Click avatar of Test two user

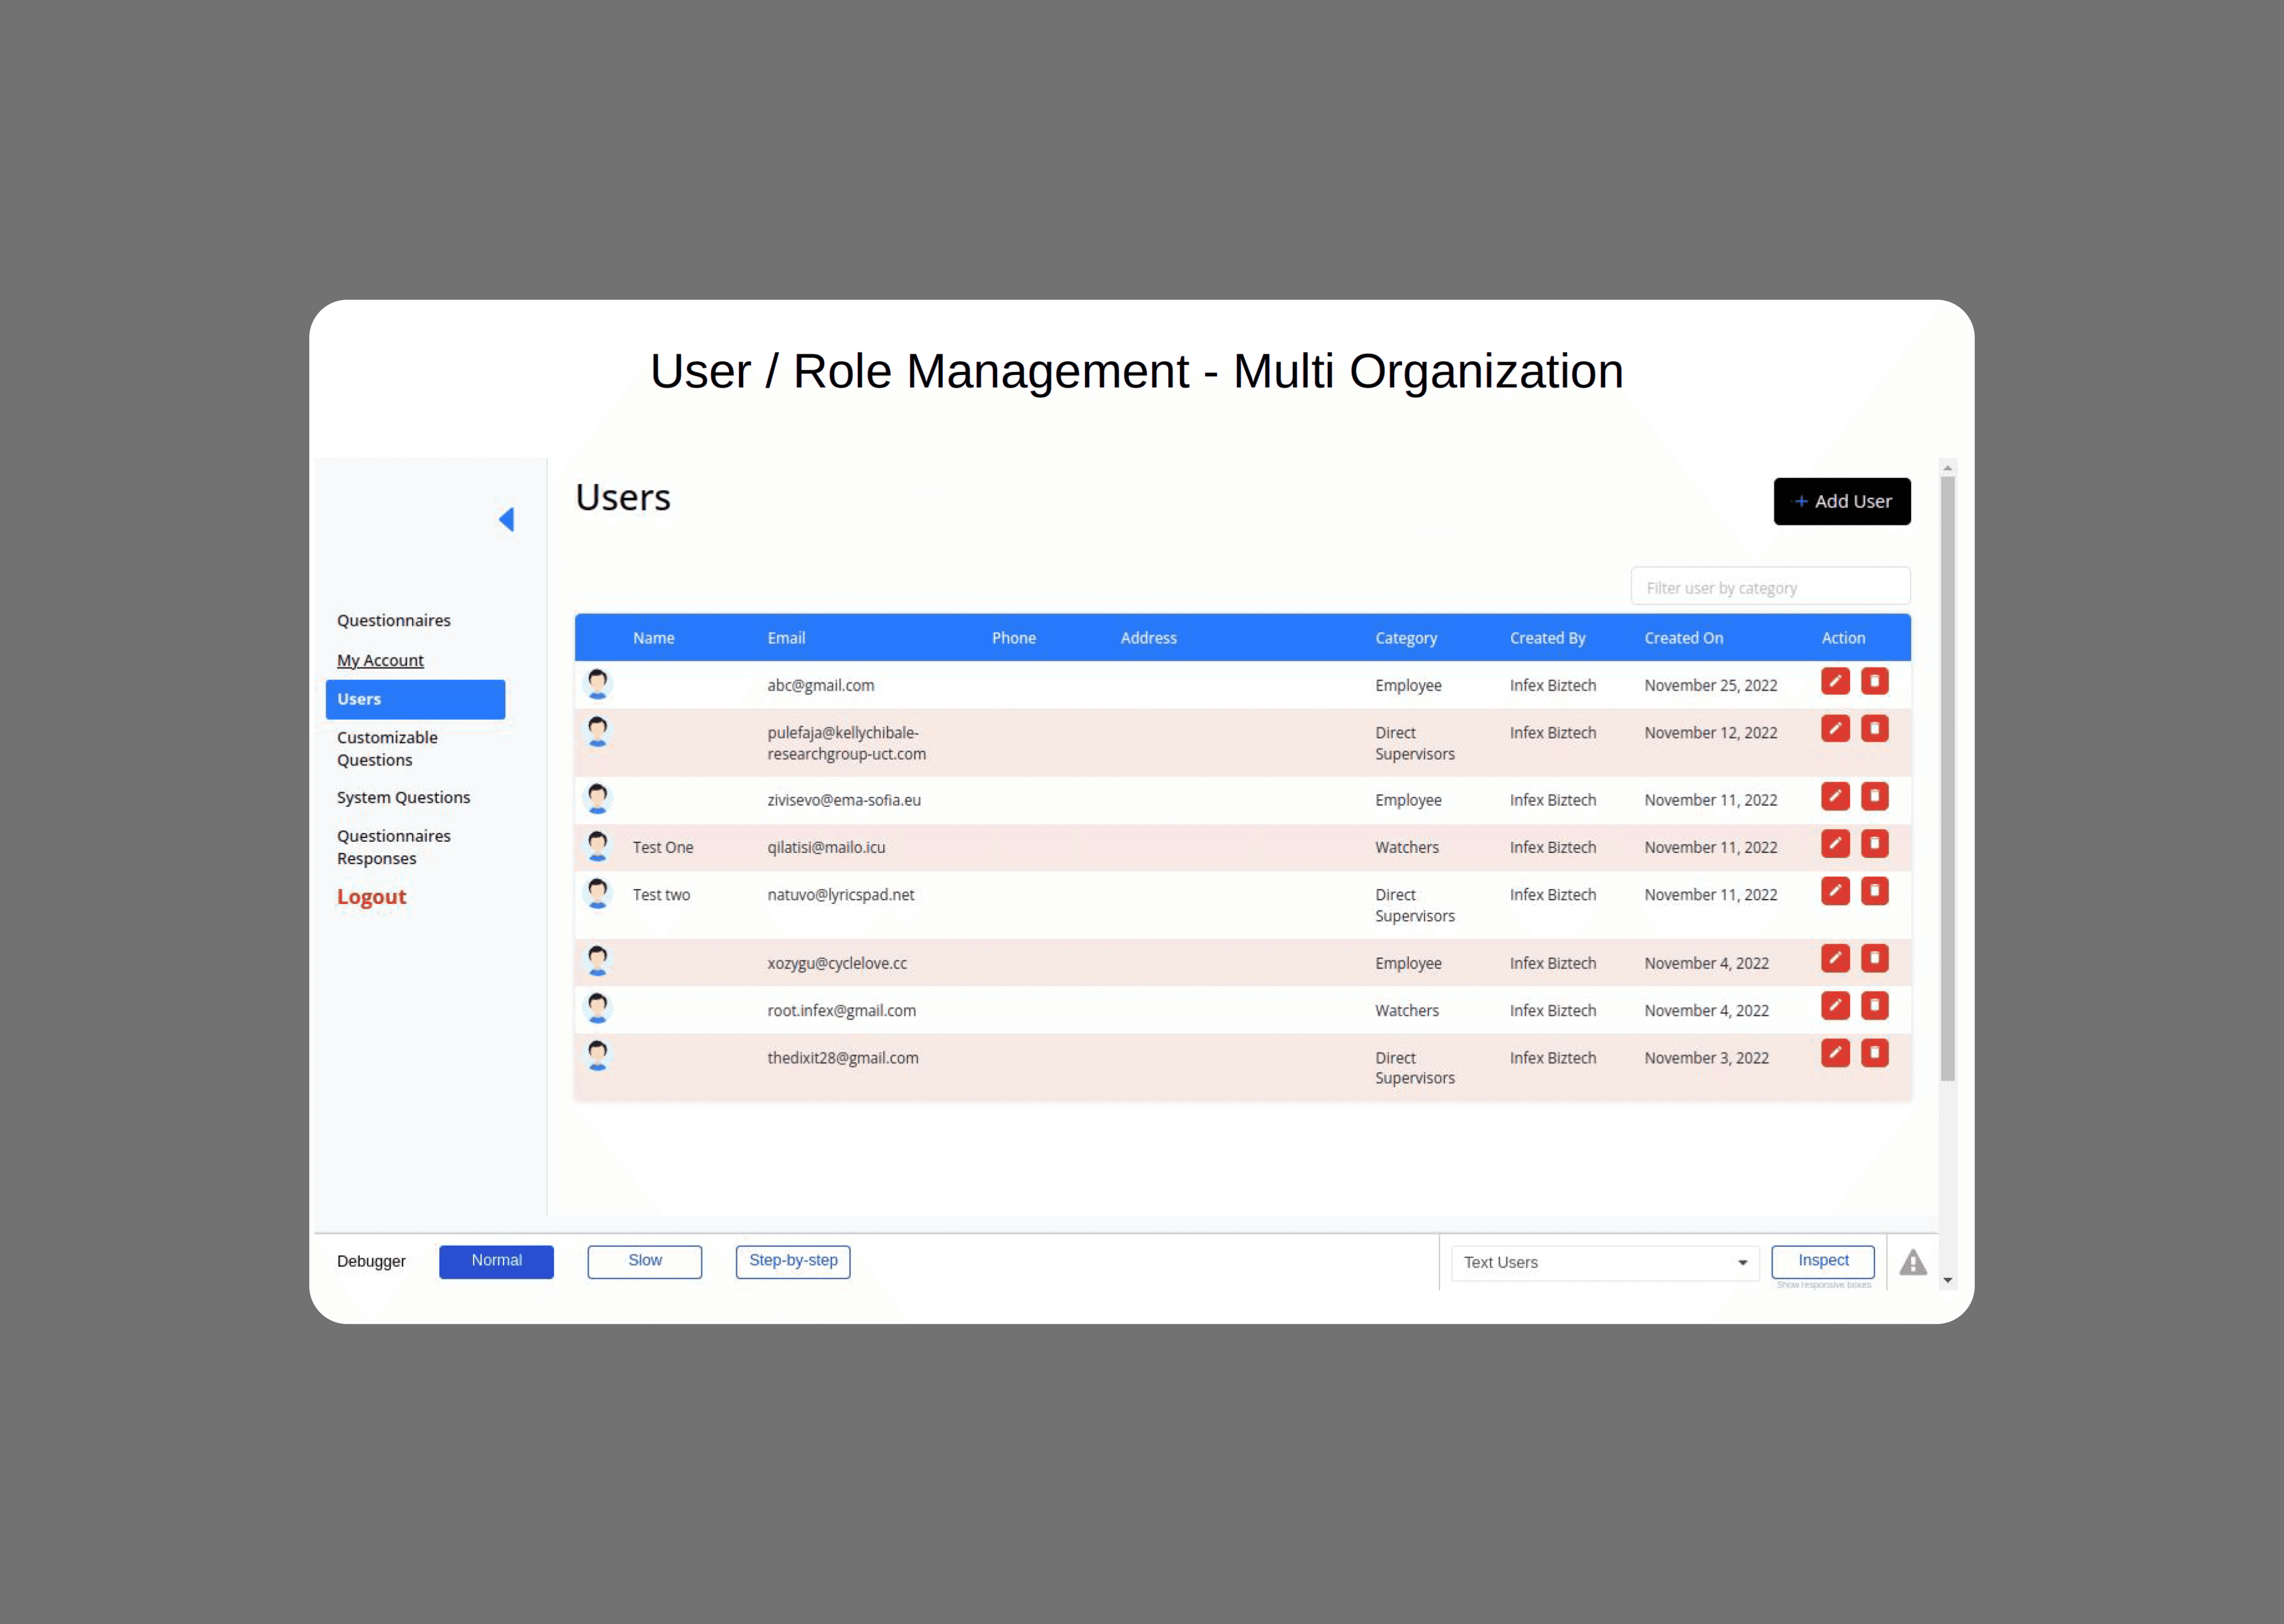tap(598, 893)
